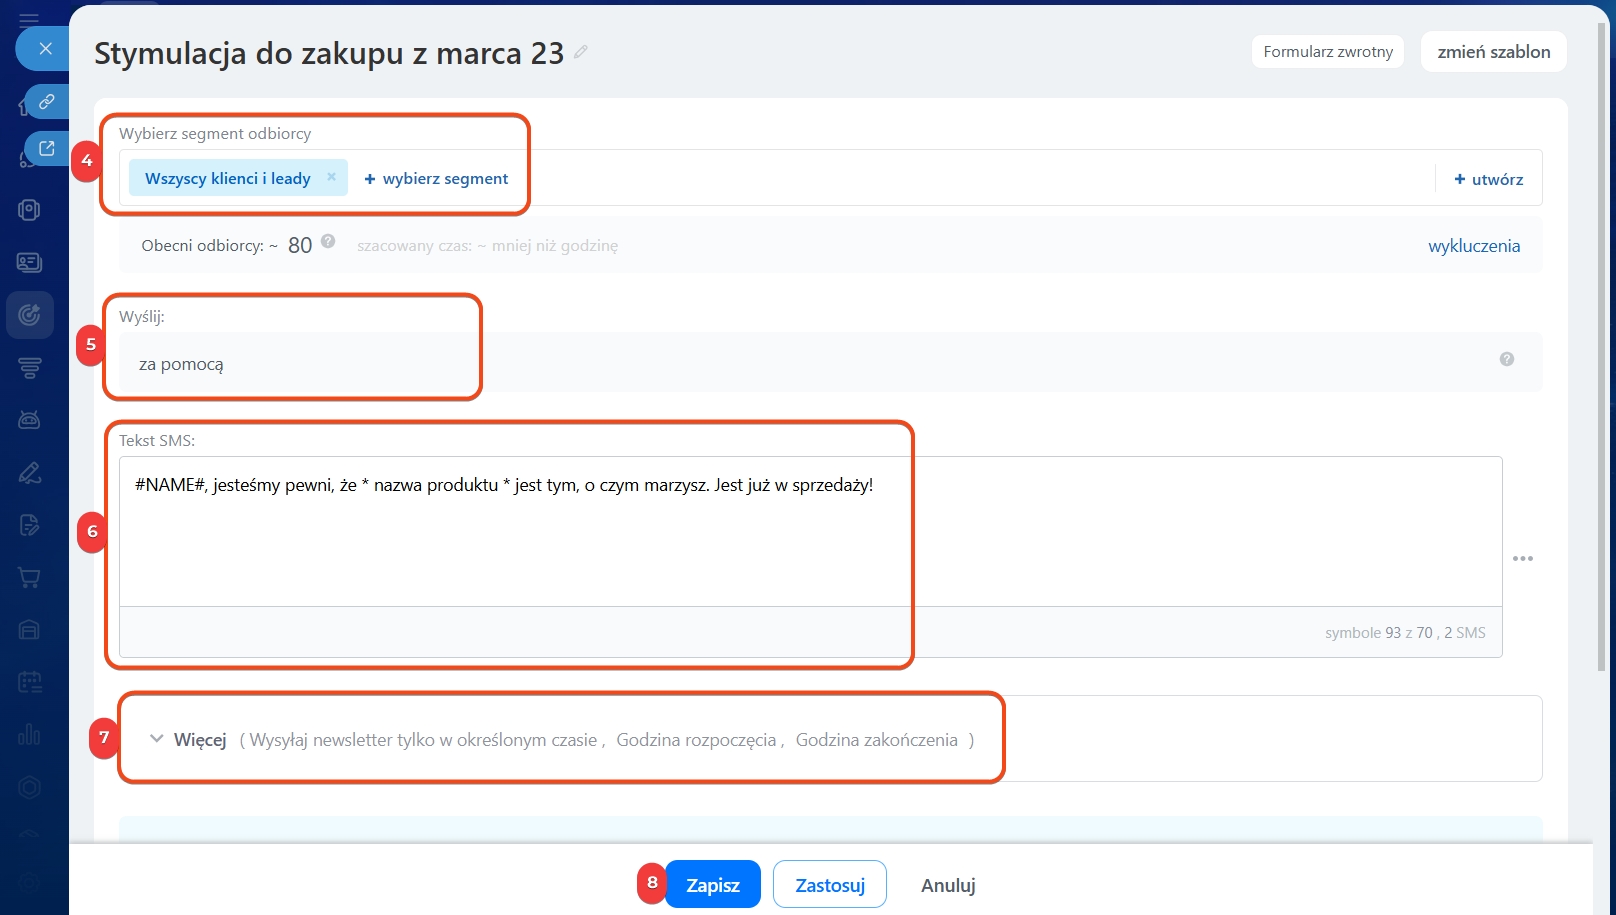
Task: Open the shopping cart icon in sidebar
Action: [29, 577]
